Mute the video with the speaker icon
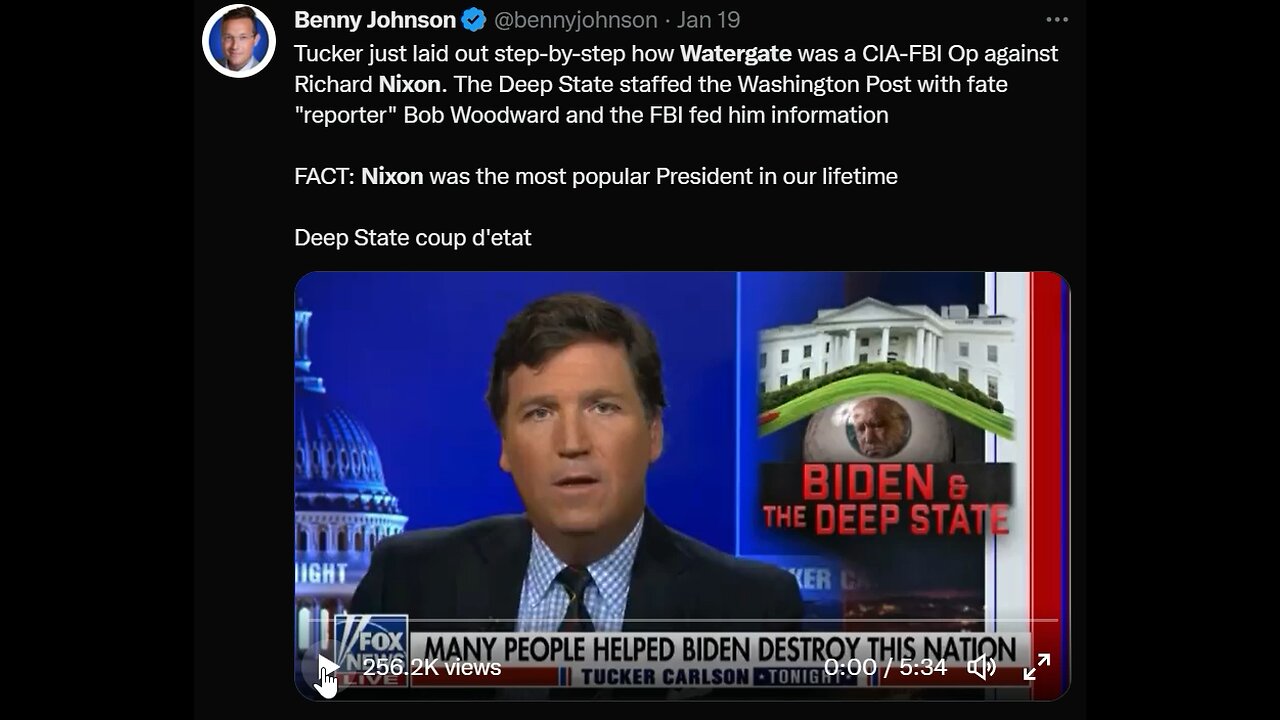 (981, 667)
